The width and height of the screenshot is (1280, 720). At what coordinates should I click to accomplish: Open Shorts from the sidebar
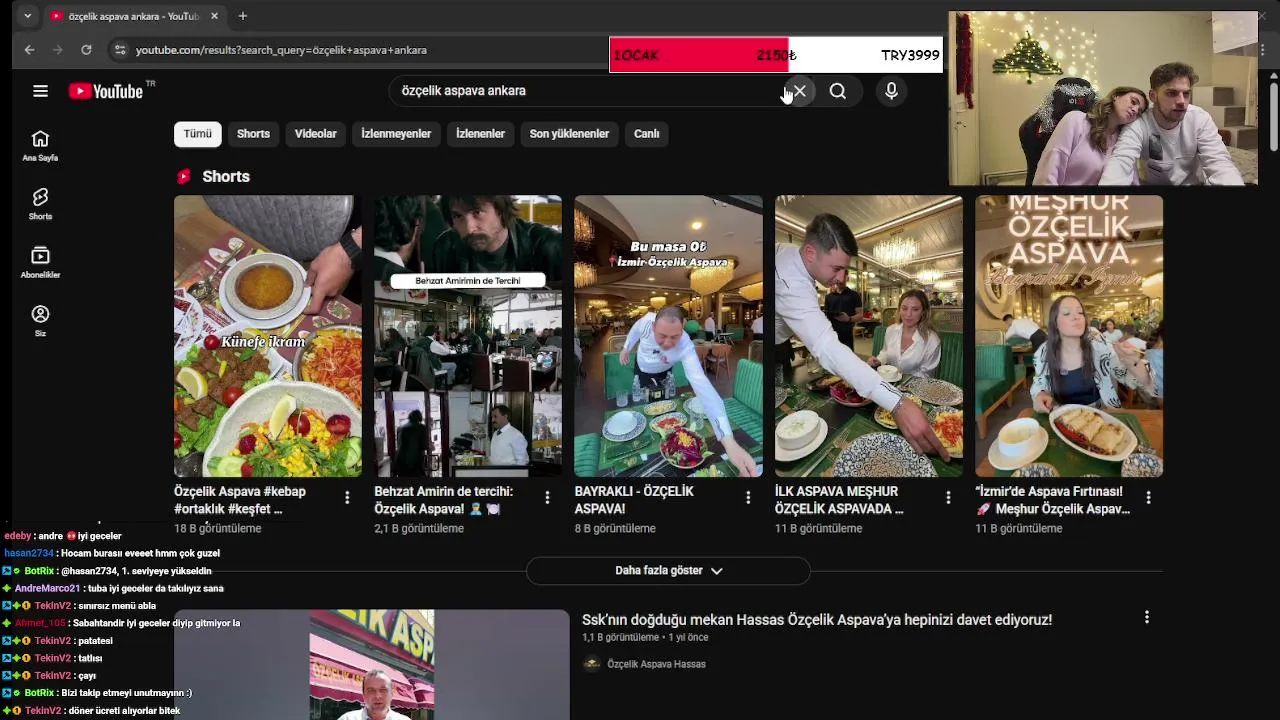pos(40,204)
